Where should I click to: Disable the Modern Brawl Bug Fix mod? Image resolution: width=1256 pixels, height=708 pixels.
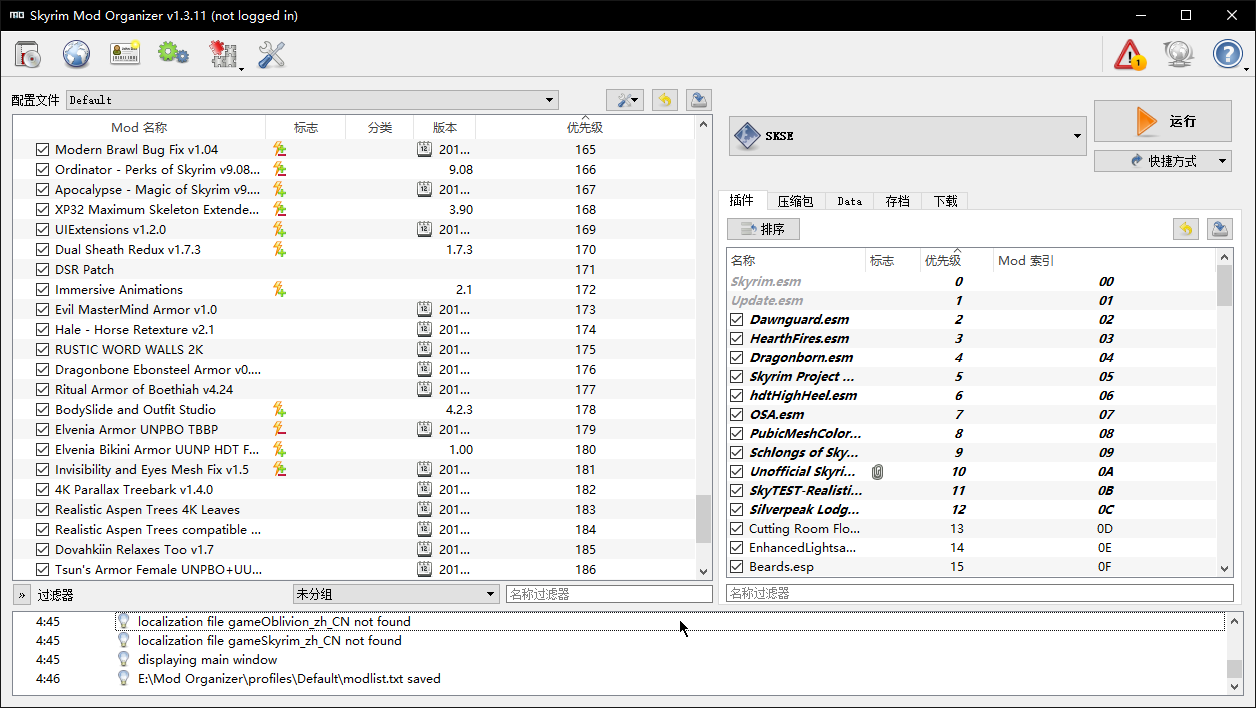[42, 149]
